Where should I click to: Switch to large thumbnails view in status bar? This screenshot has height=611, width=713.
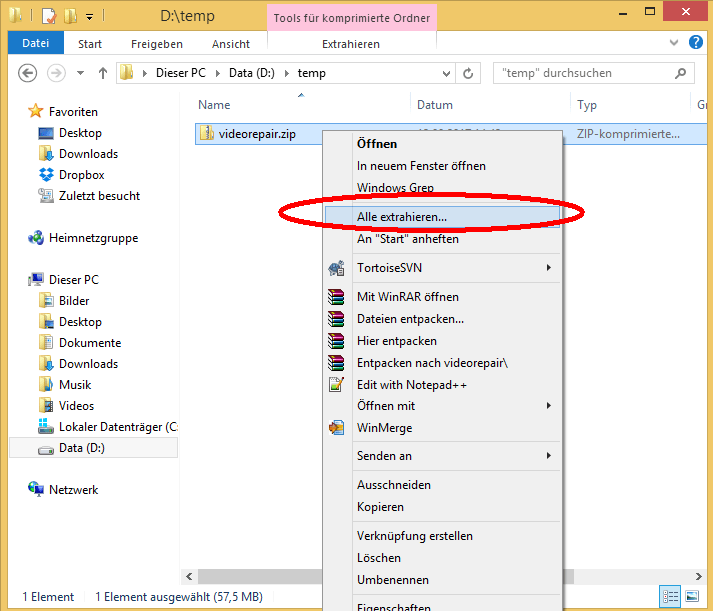pos(692,596)
